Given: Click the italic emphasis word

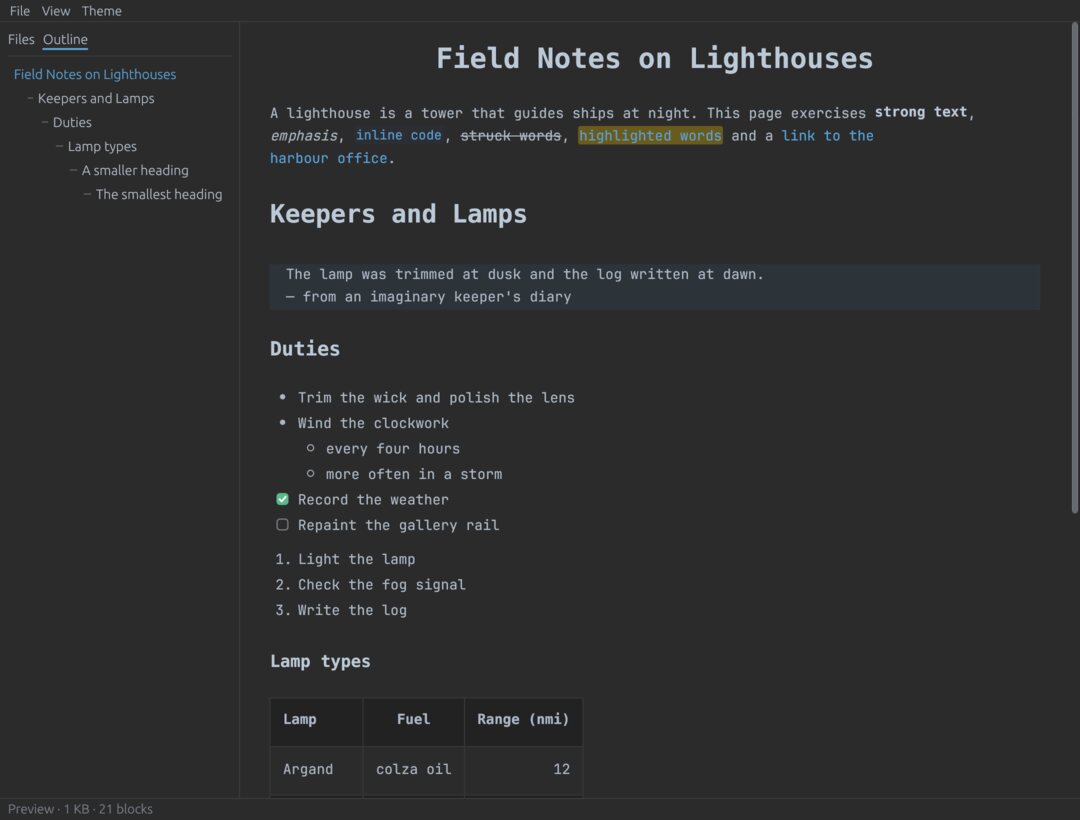Looking at the screenshot, I should (304, 136).
